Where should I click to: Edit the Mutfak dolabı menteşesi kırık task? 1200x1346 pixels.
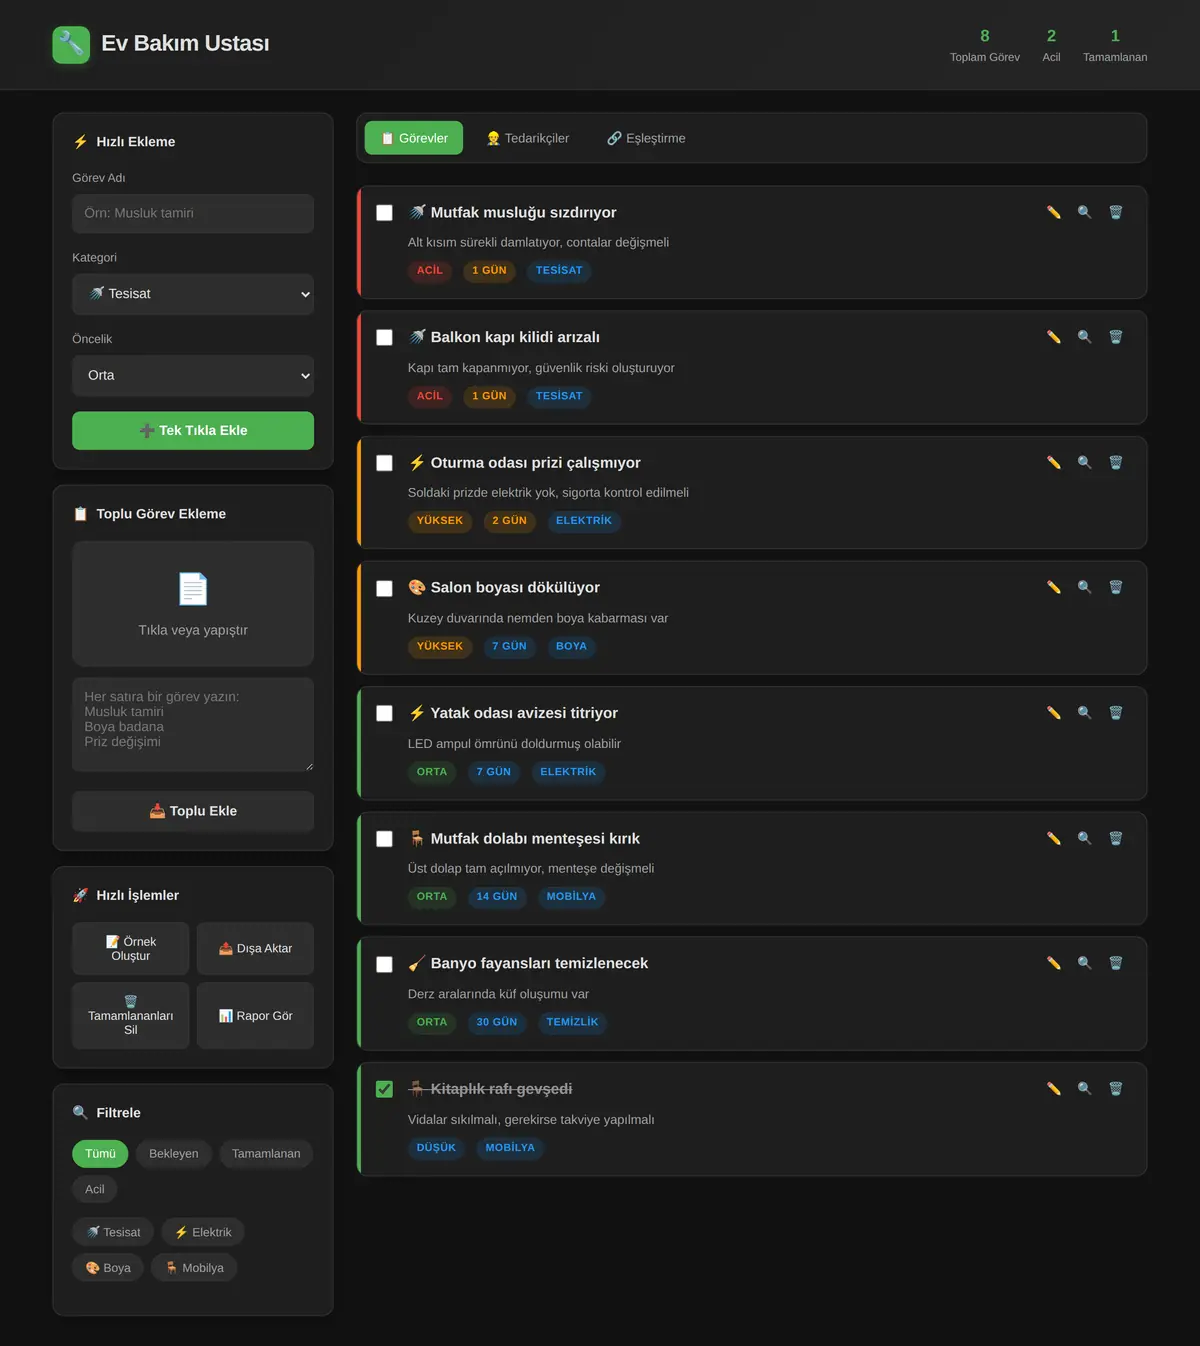coord(1053,838)
